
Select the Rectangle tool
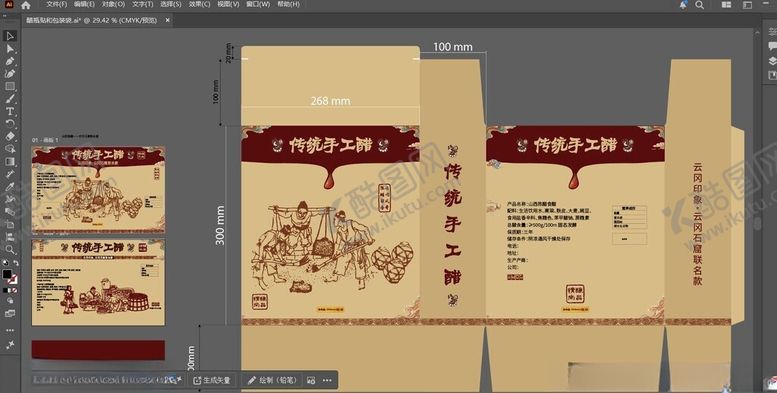click(9, 86)
